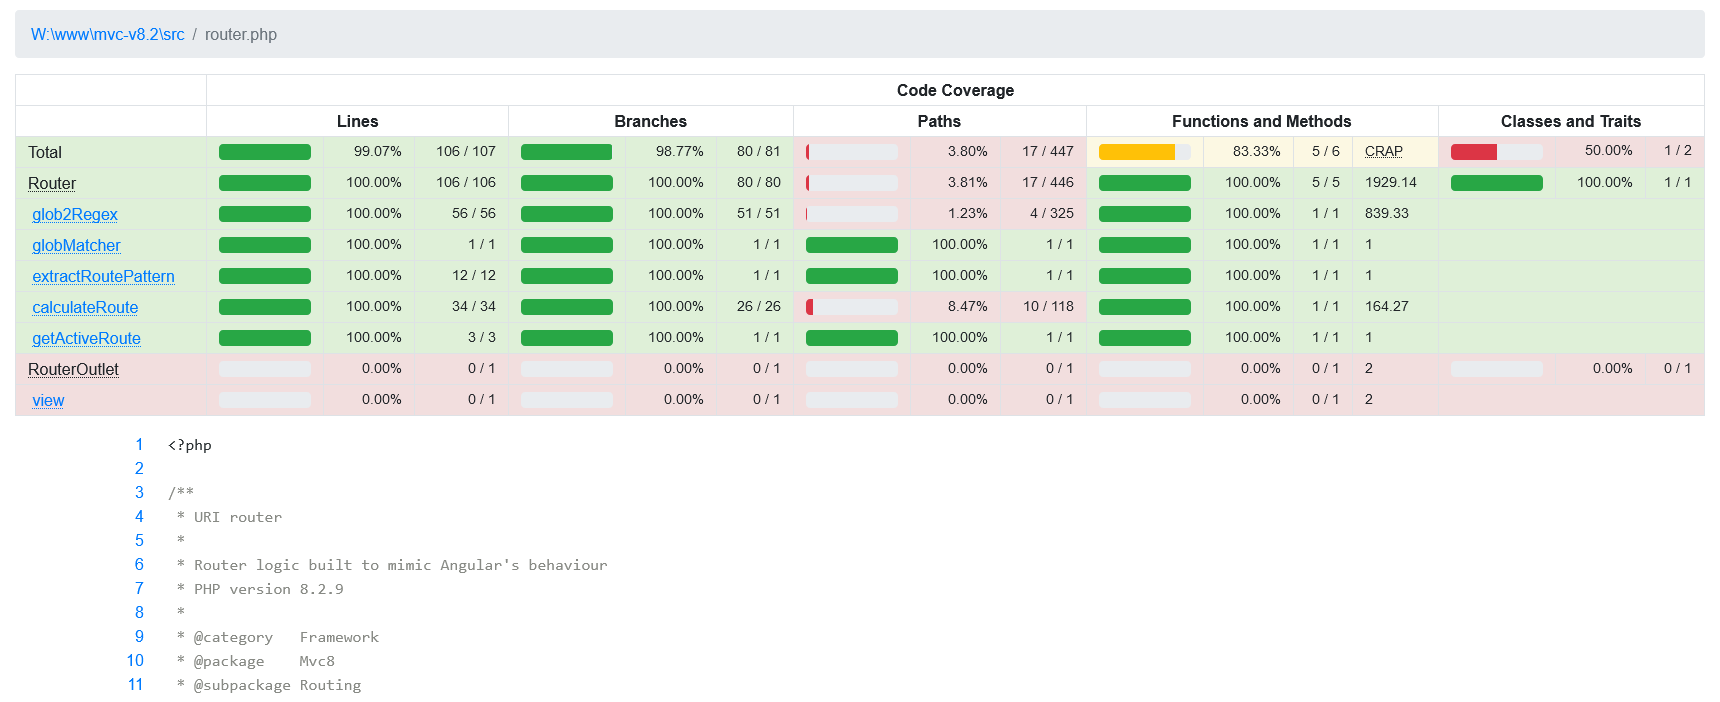1720x702 pixels.
Task: Click the view method link
Action: click(48, 400)
